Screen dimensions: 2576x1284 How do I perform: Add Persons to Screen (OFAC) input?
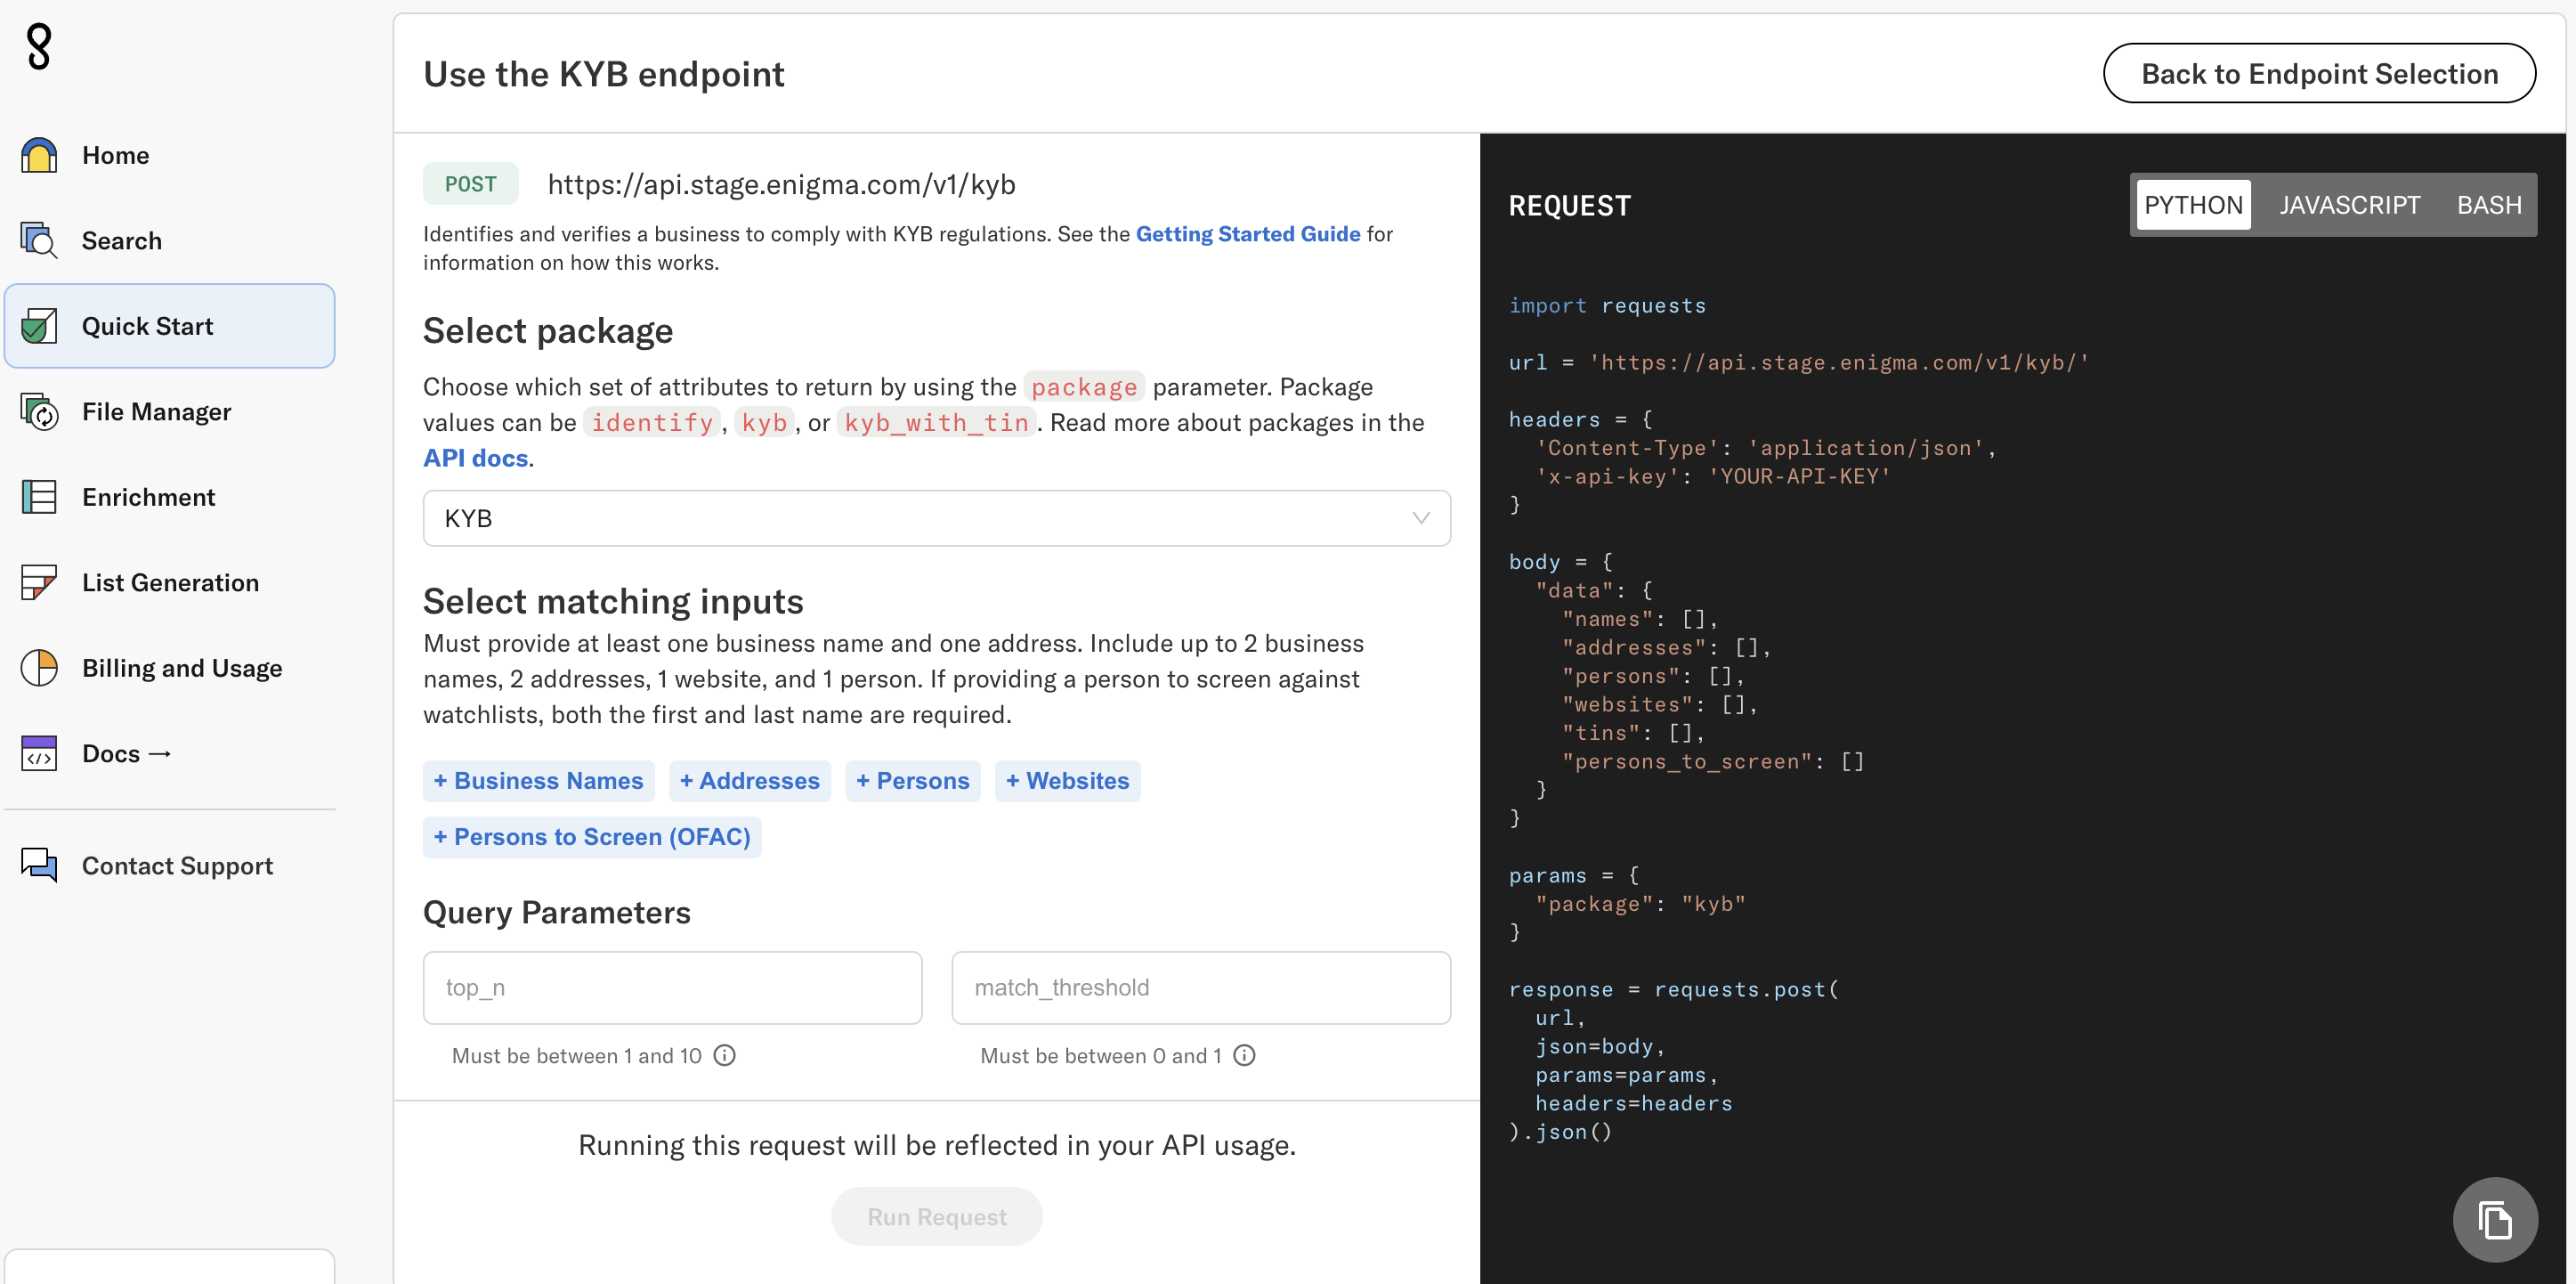(592, 837)
